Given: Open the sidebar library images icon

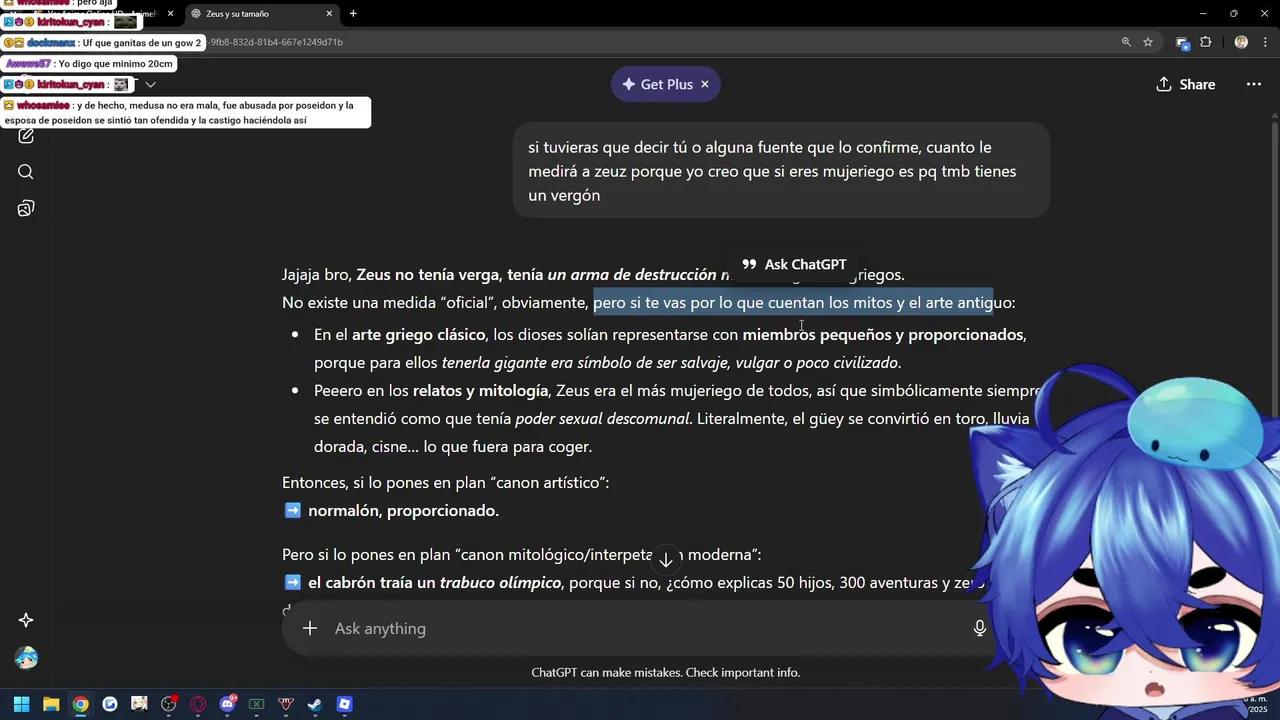Looking at the screenshot, I should [26, 208].
